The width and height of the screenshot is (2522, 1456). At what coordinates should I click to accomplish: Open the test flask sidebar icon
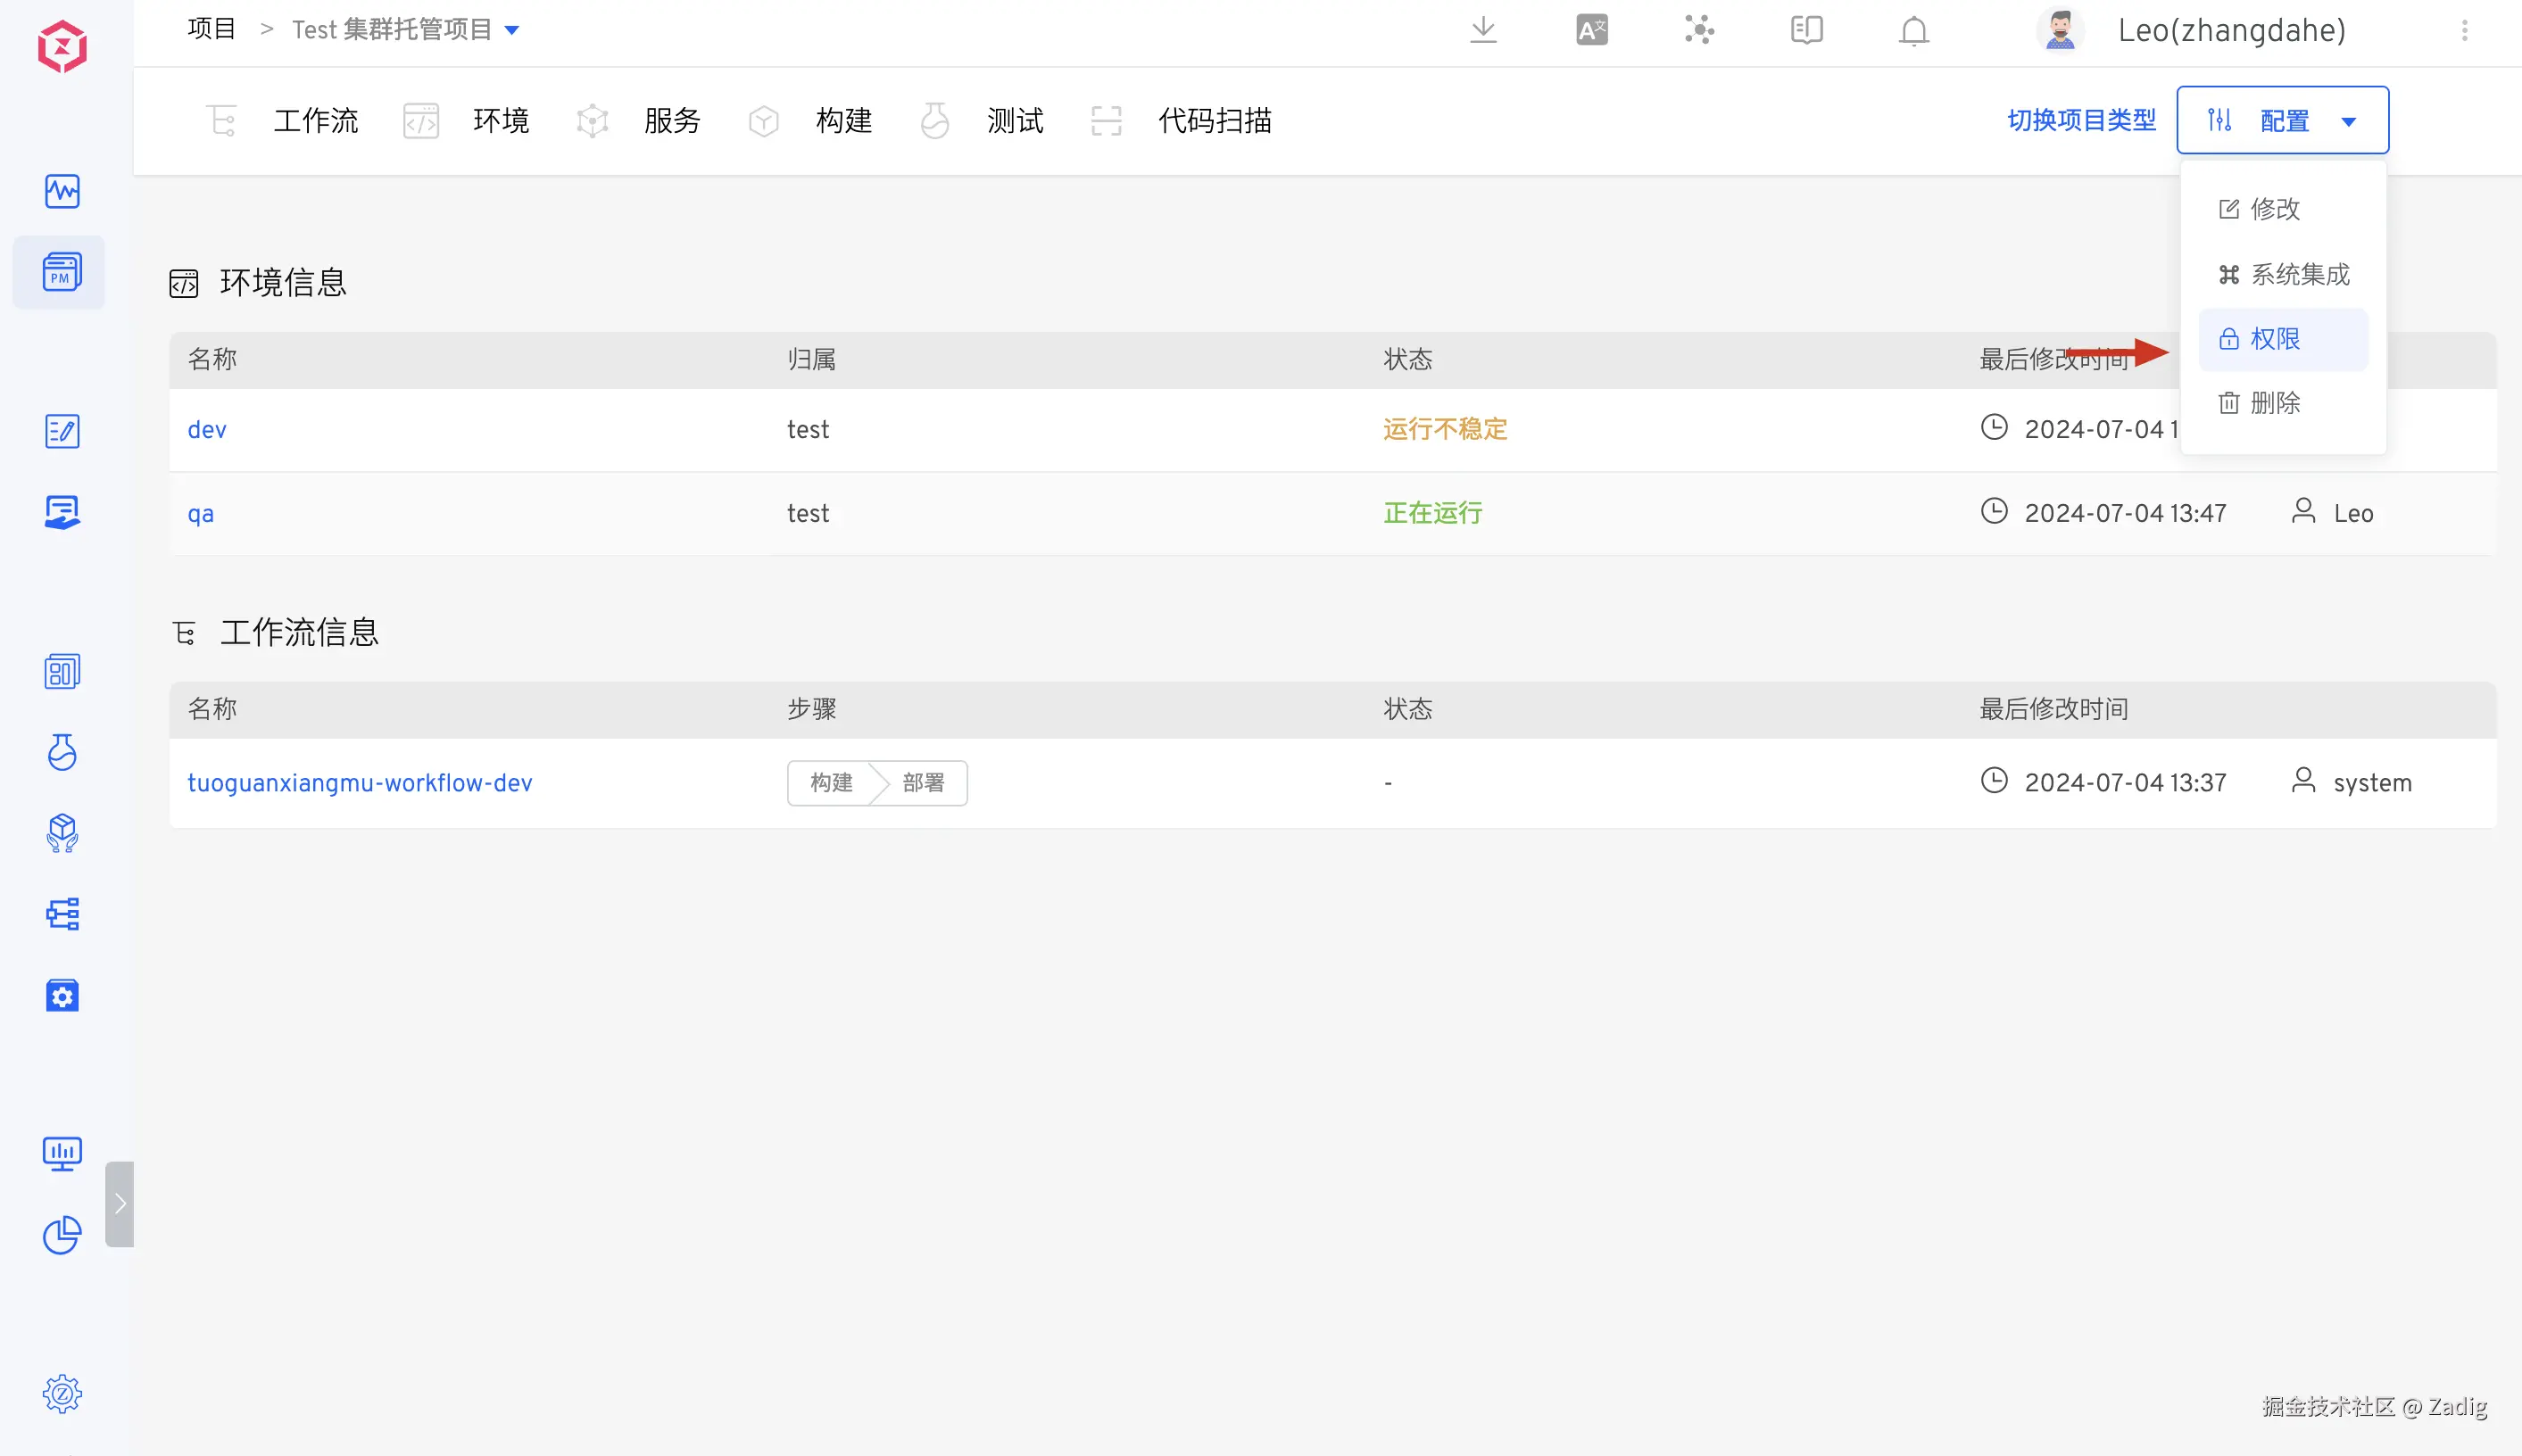click(x=62, y=752)
